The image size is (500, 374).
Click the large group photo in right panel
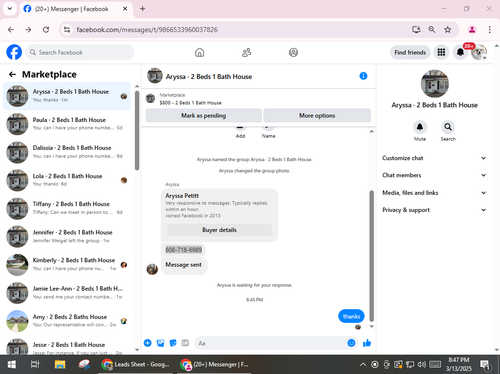click(434, 84)
